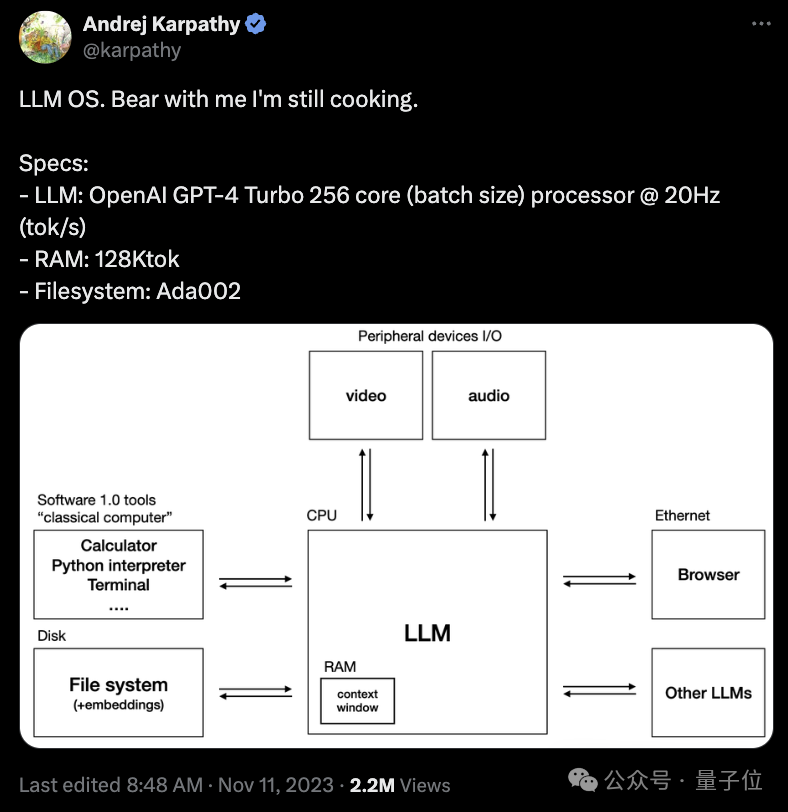Click the central LLM CPU box
This screenshot has height=812, width=788.
pos(427,633)
